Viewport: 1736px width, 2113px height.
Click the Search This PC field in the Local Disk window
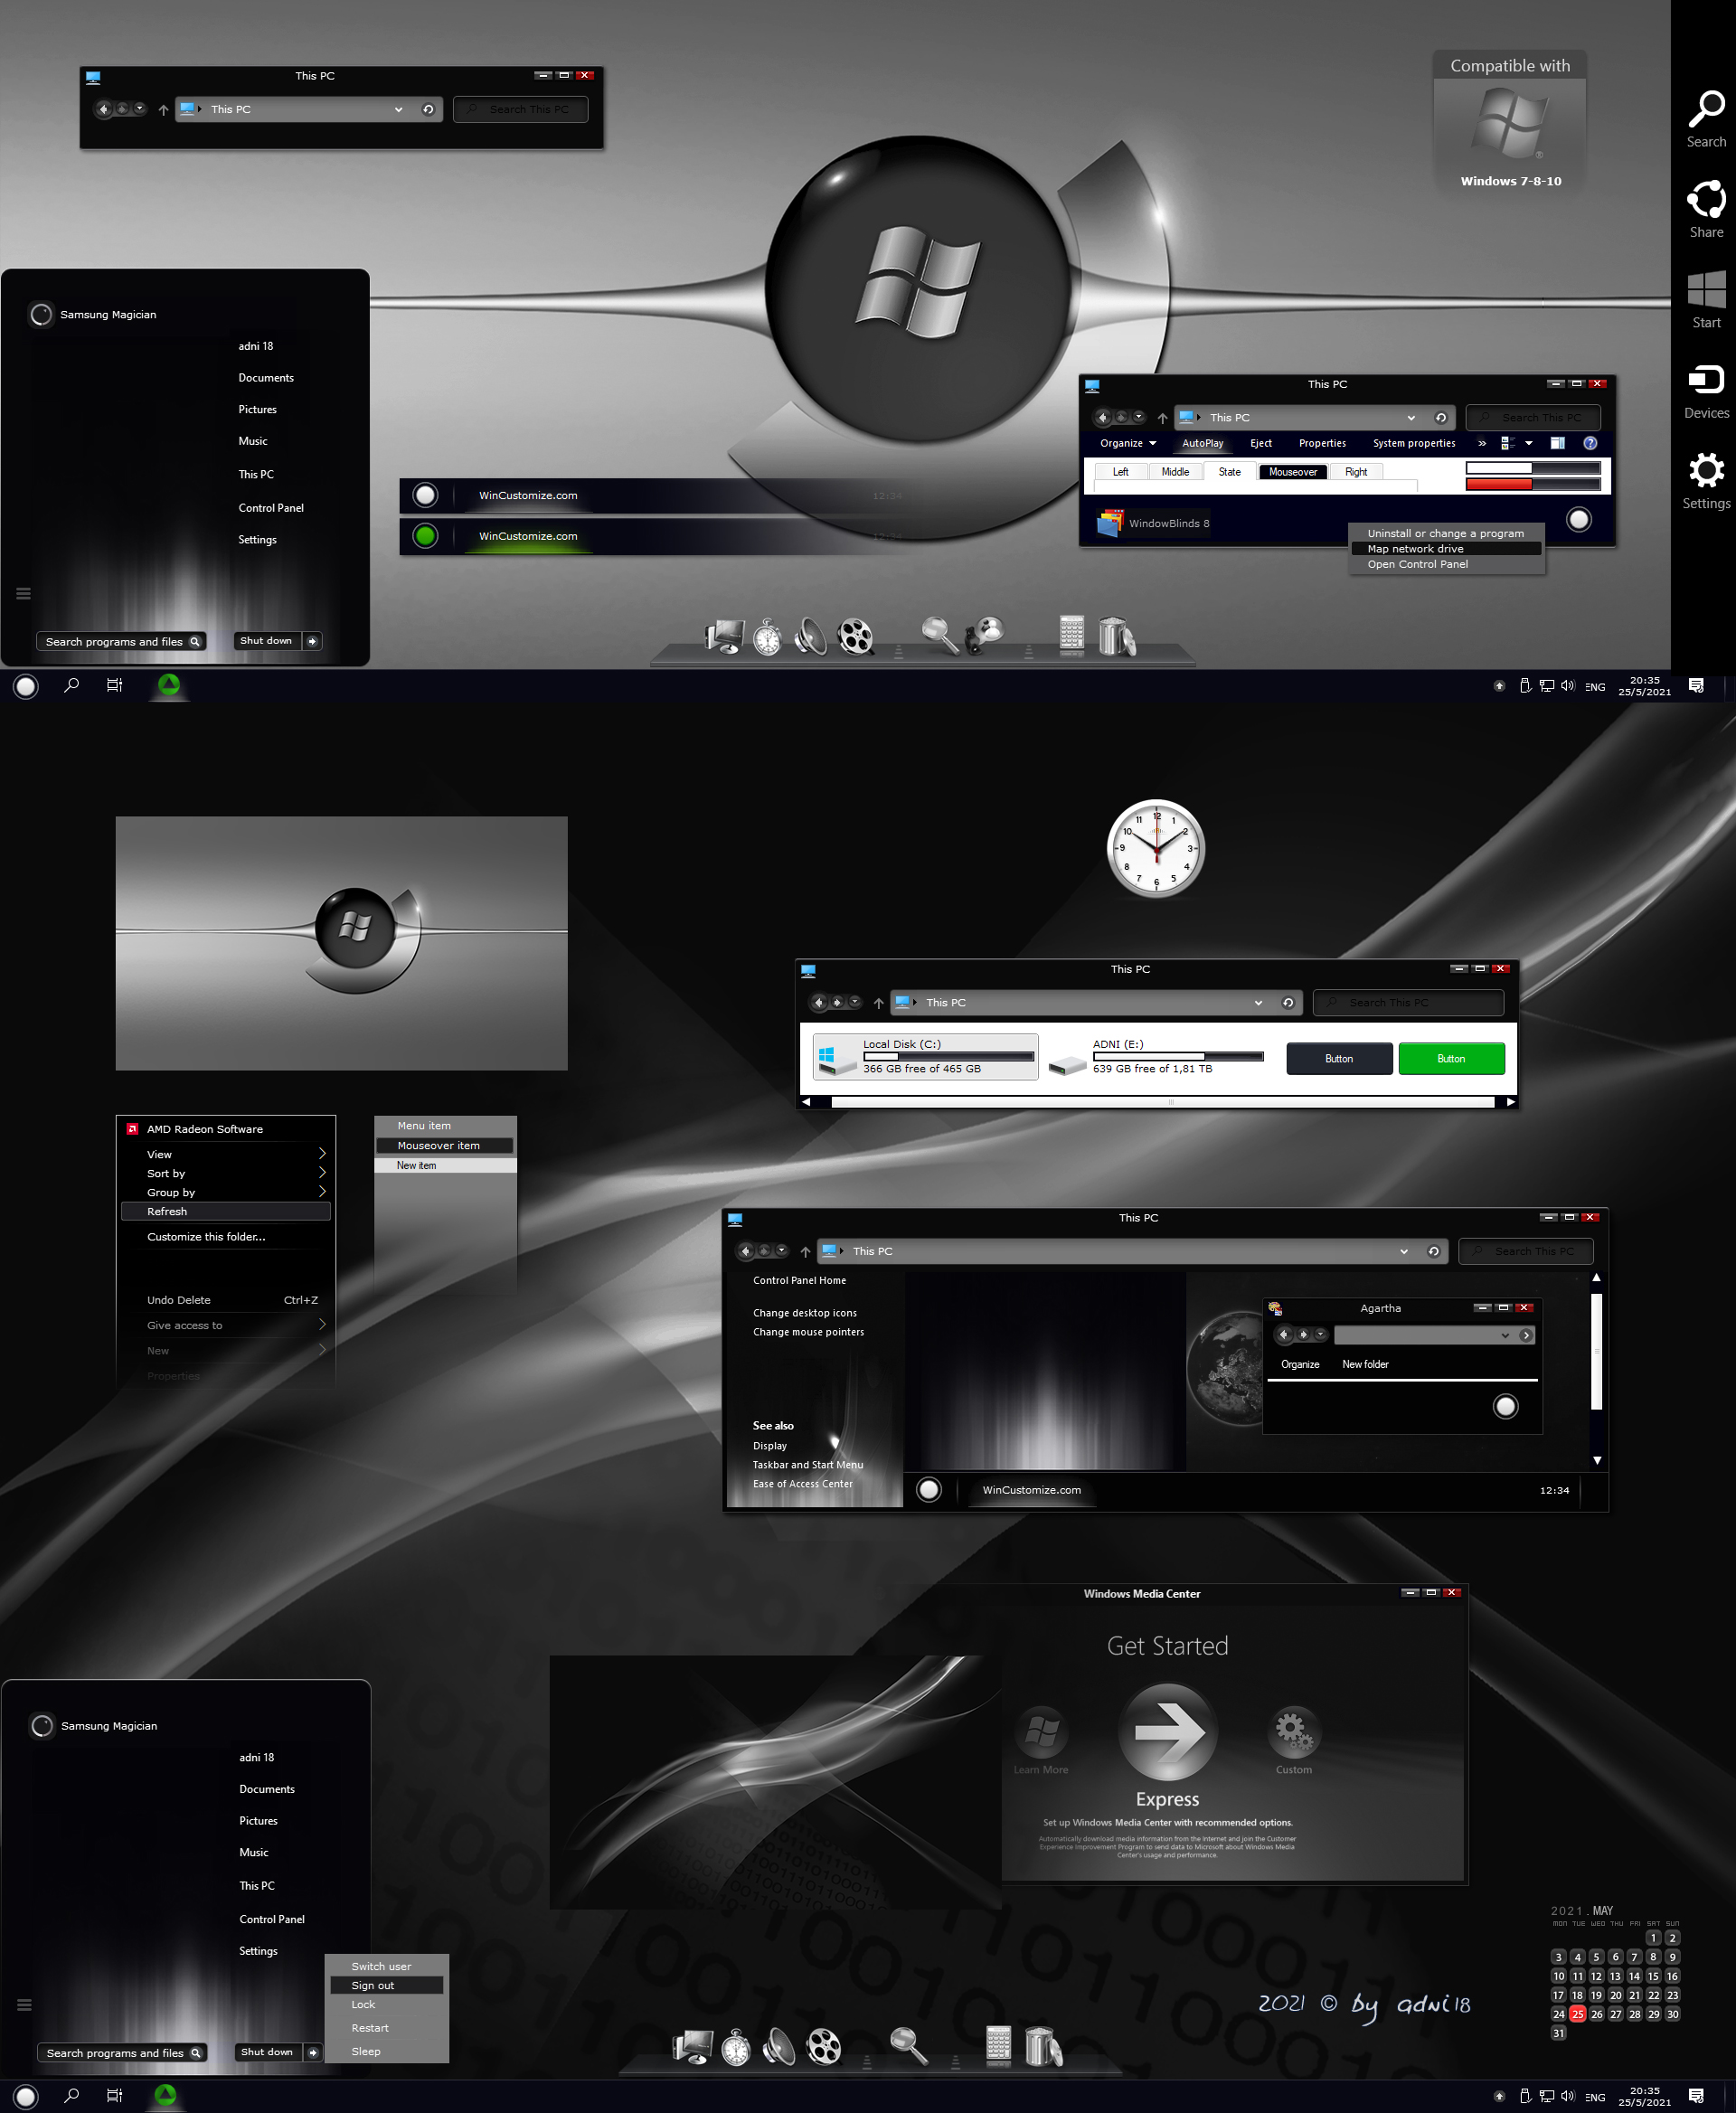(x=1408, y=1002)
